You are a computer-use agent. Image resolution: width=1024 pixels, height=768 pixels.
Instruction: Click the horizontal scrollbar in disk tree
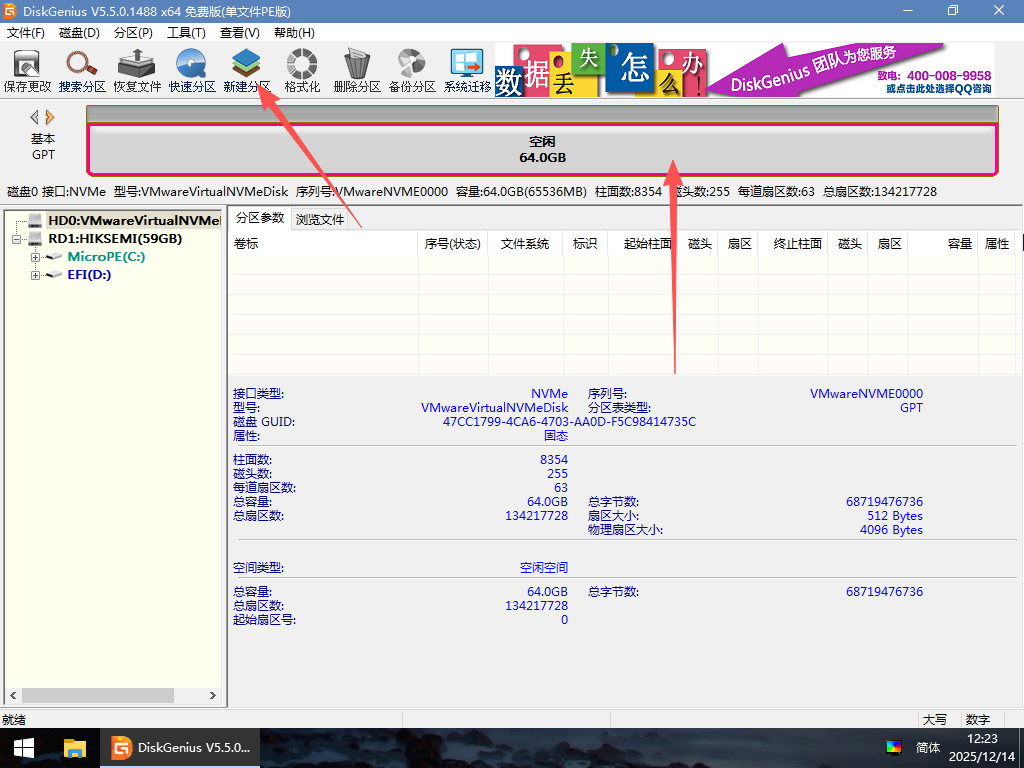coord(112,696)
